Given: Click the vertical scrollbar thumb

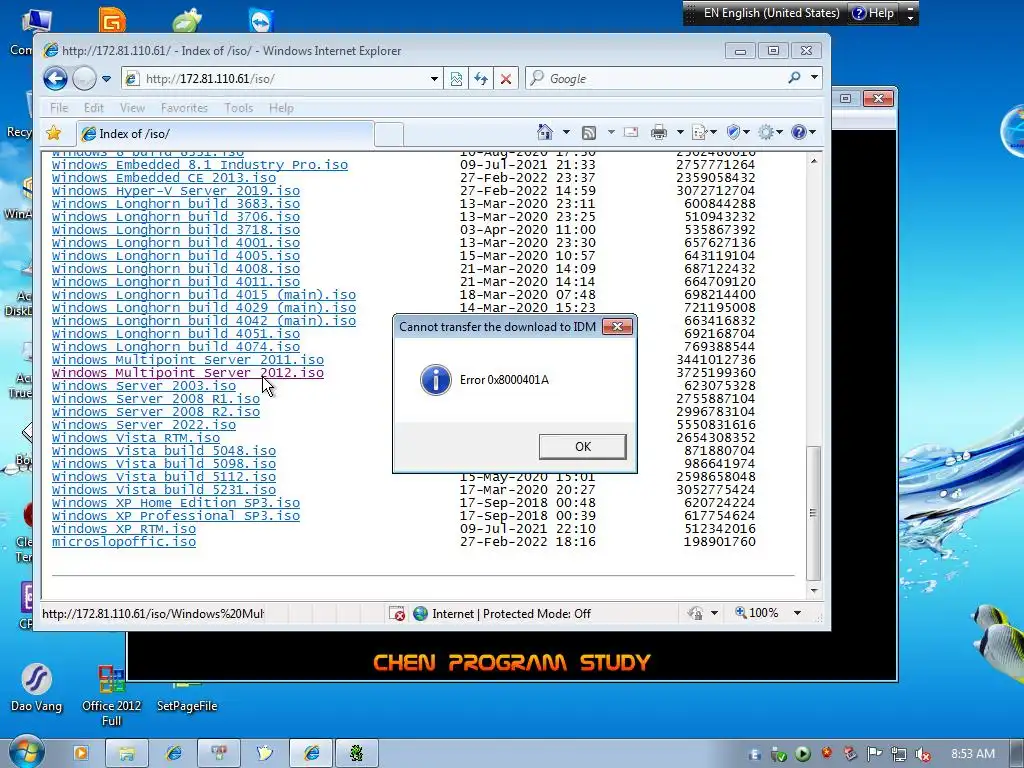Looking at the screenshot, I should (x=814, y=513).
